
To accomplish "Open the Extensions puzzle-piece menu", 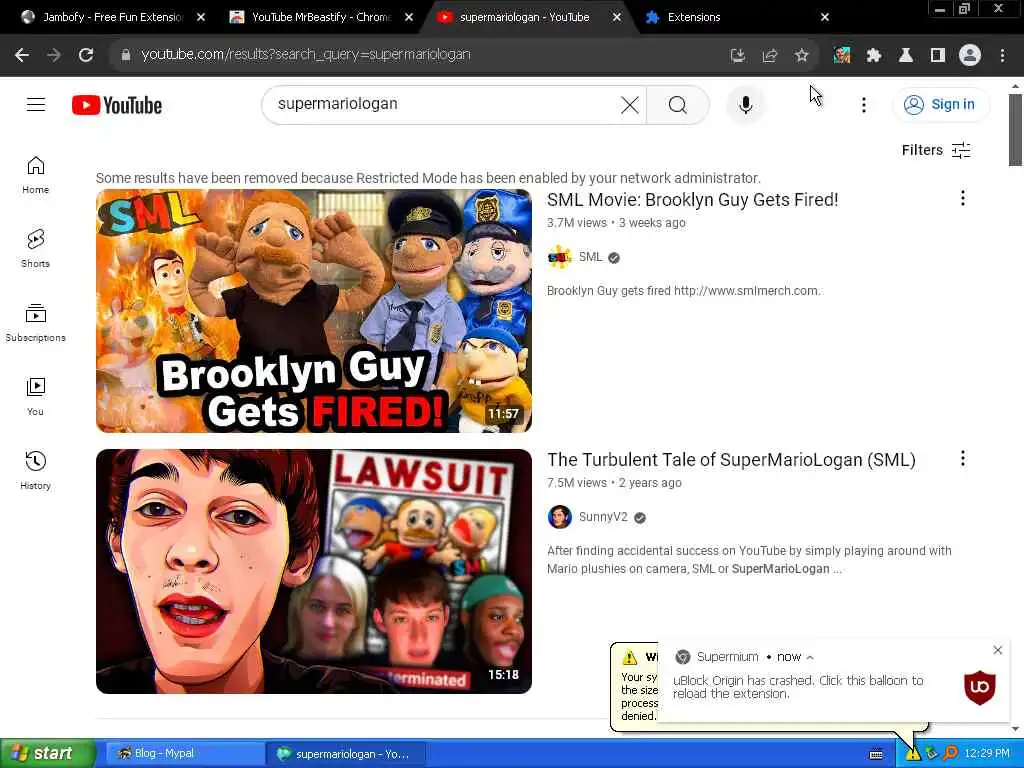I will [x=874, y=56].
